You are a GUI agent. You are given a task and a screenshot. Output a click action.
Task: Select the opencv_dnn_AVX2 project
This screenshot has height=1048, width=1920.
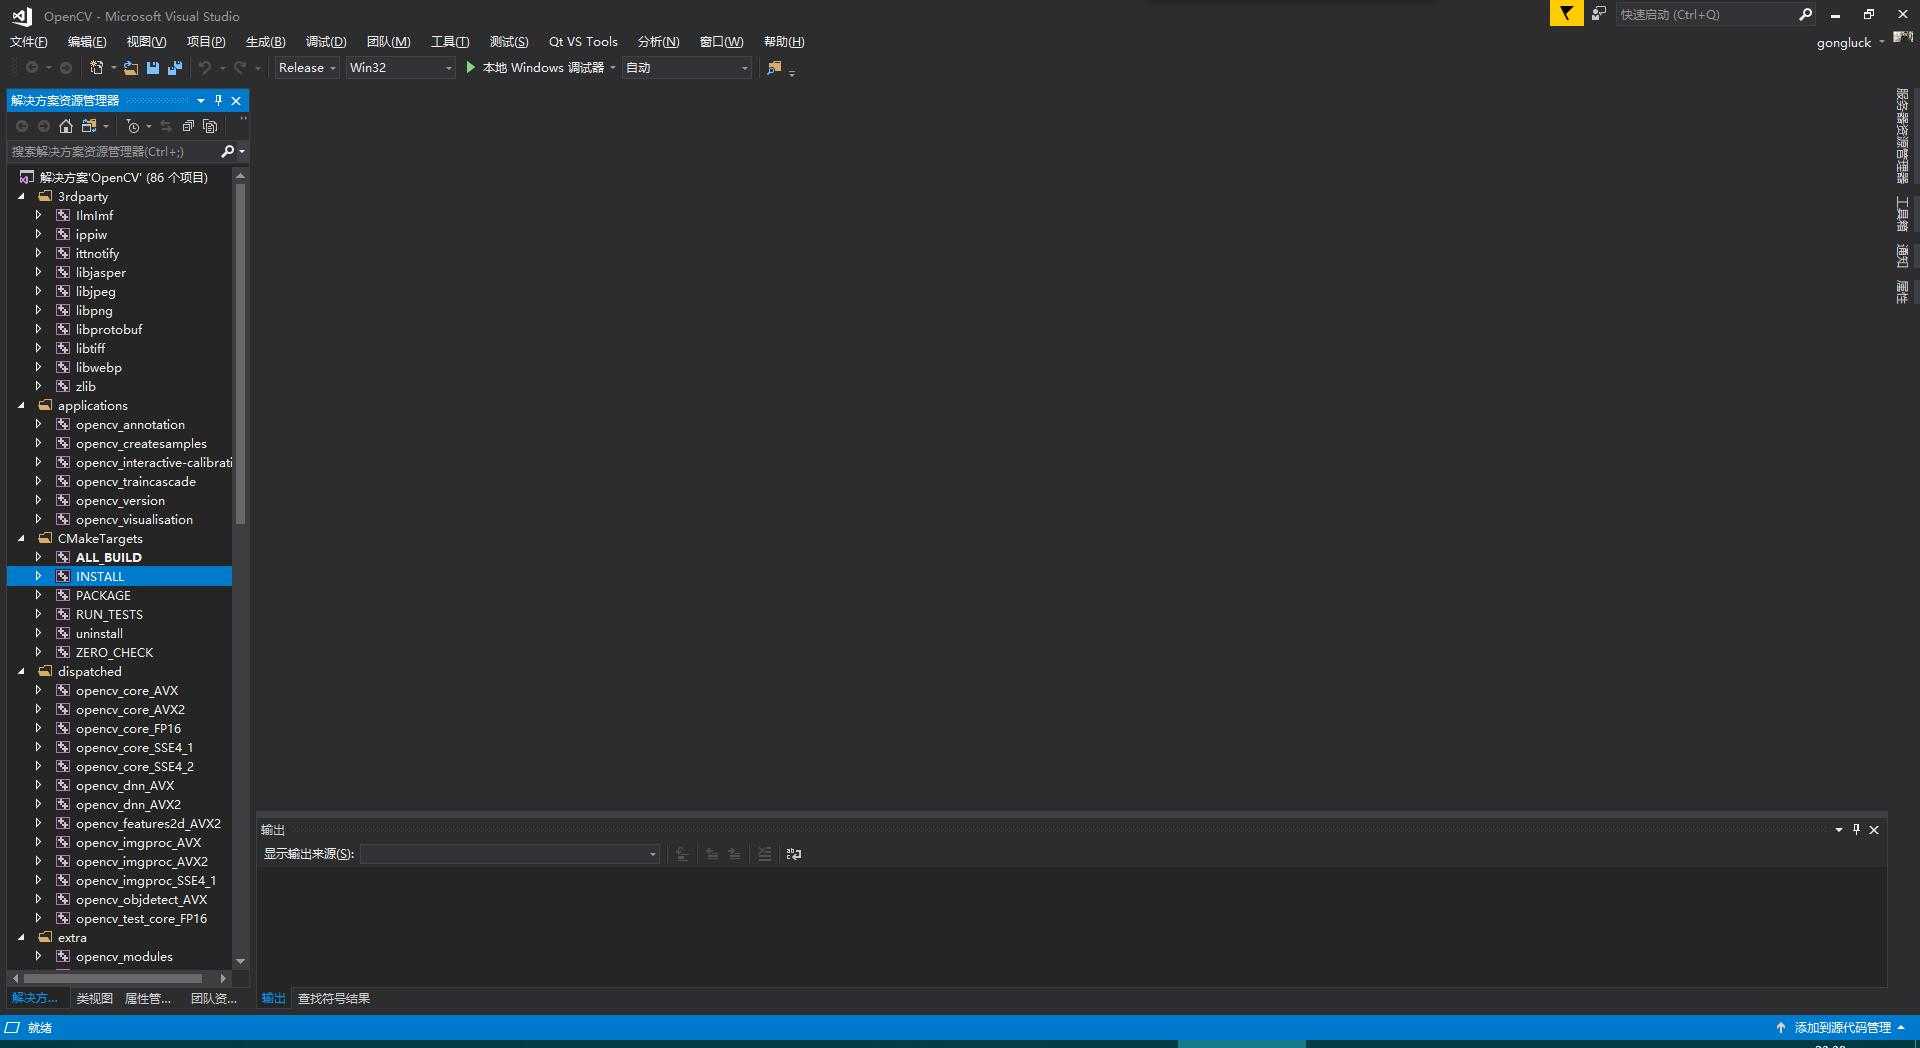tap(128, 804)
